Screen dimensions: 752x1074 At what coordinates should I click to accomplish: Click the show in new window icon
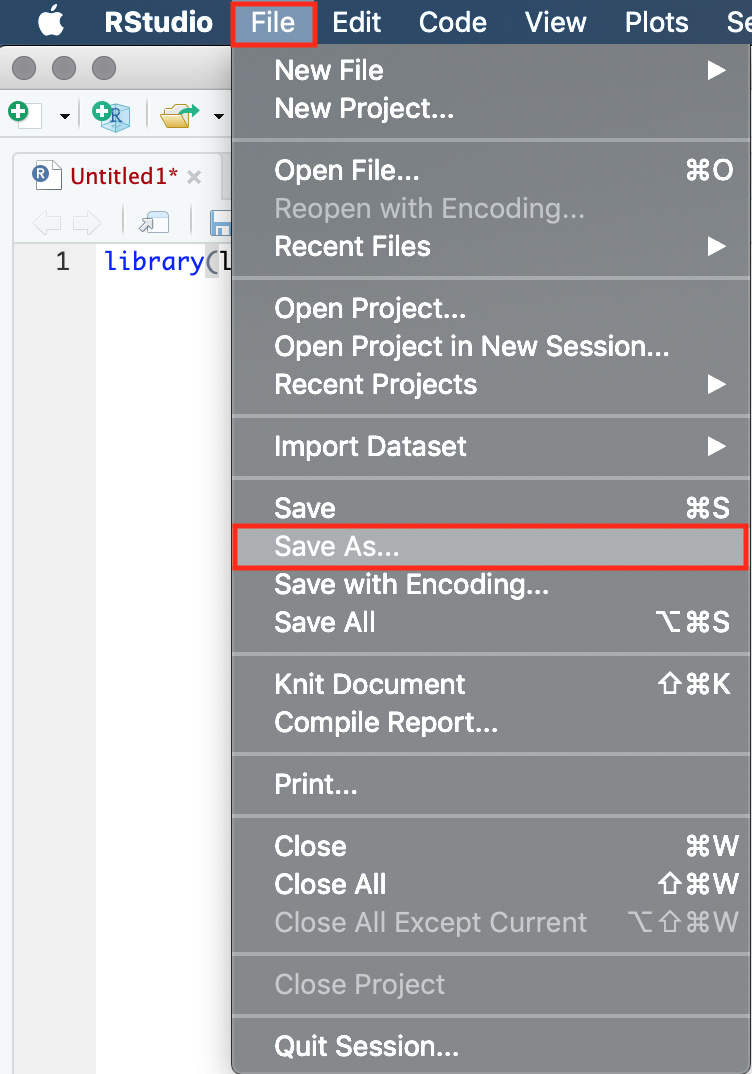154,223
